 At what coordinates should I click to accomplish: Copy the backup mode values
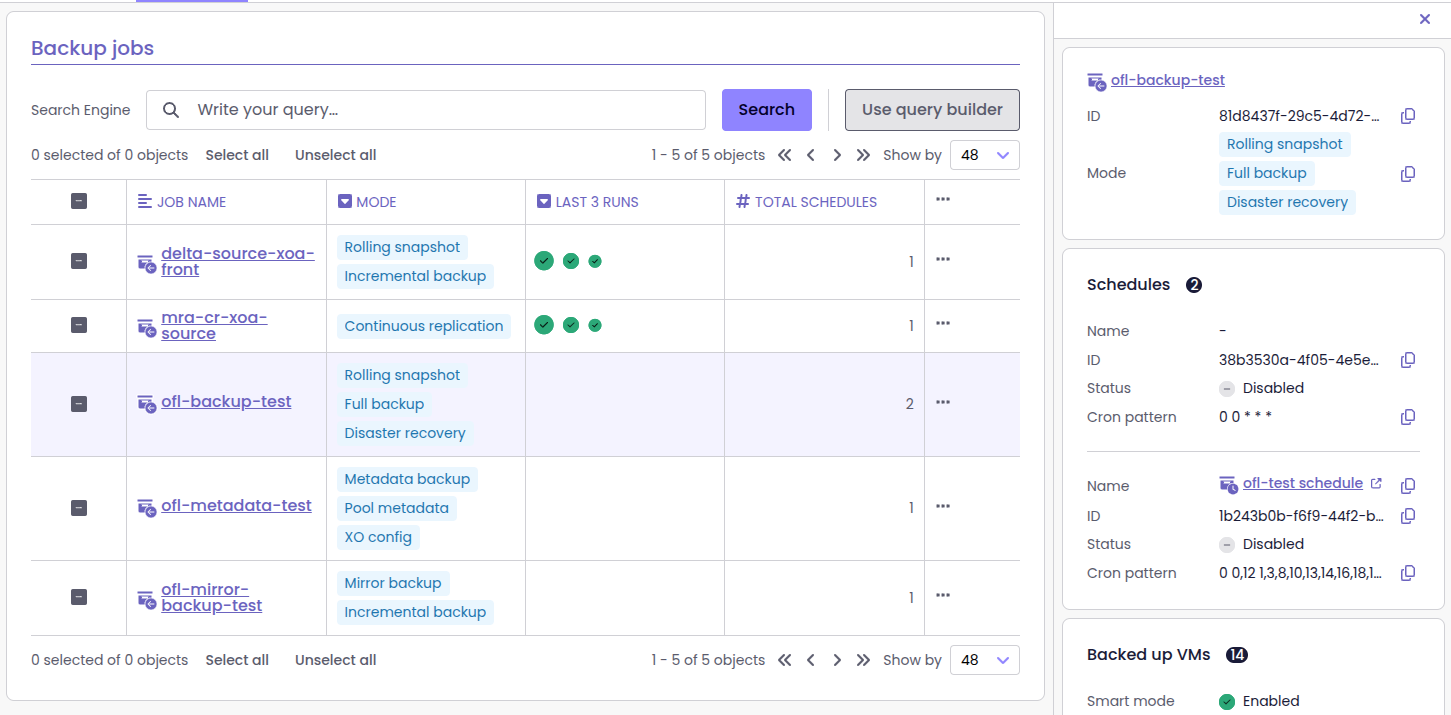coord(1408,174)
